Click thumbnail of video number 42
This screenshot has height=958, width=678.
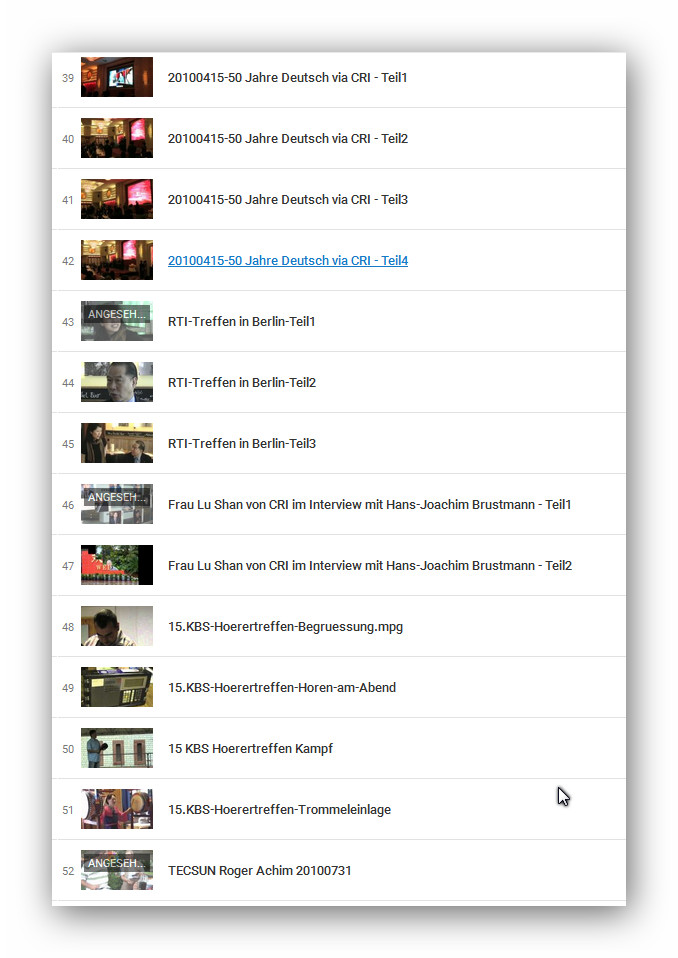point(117,260)
